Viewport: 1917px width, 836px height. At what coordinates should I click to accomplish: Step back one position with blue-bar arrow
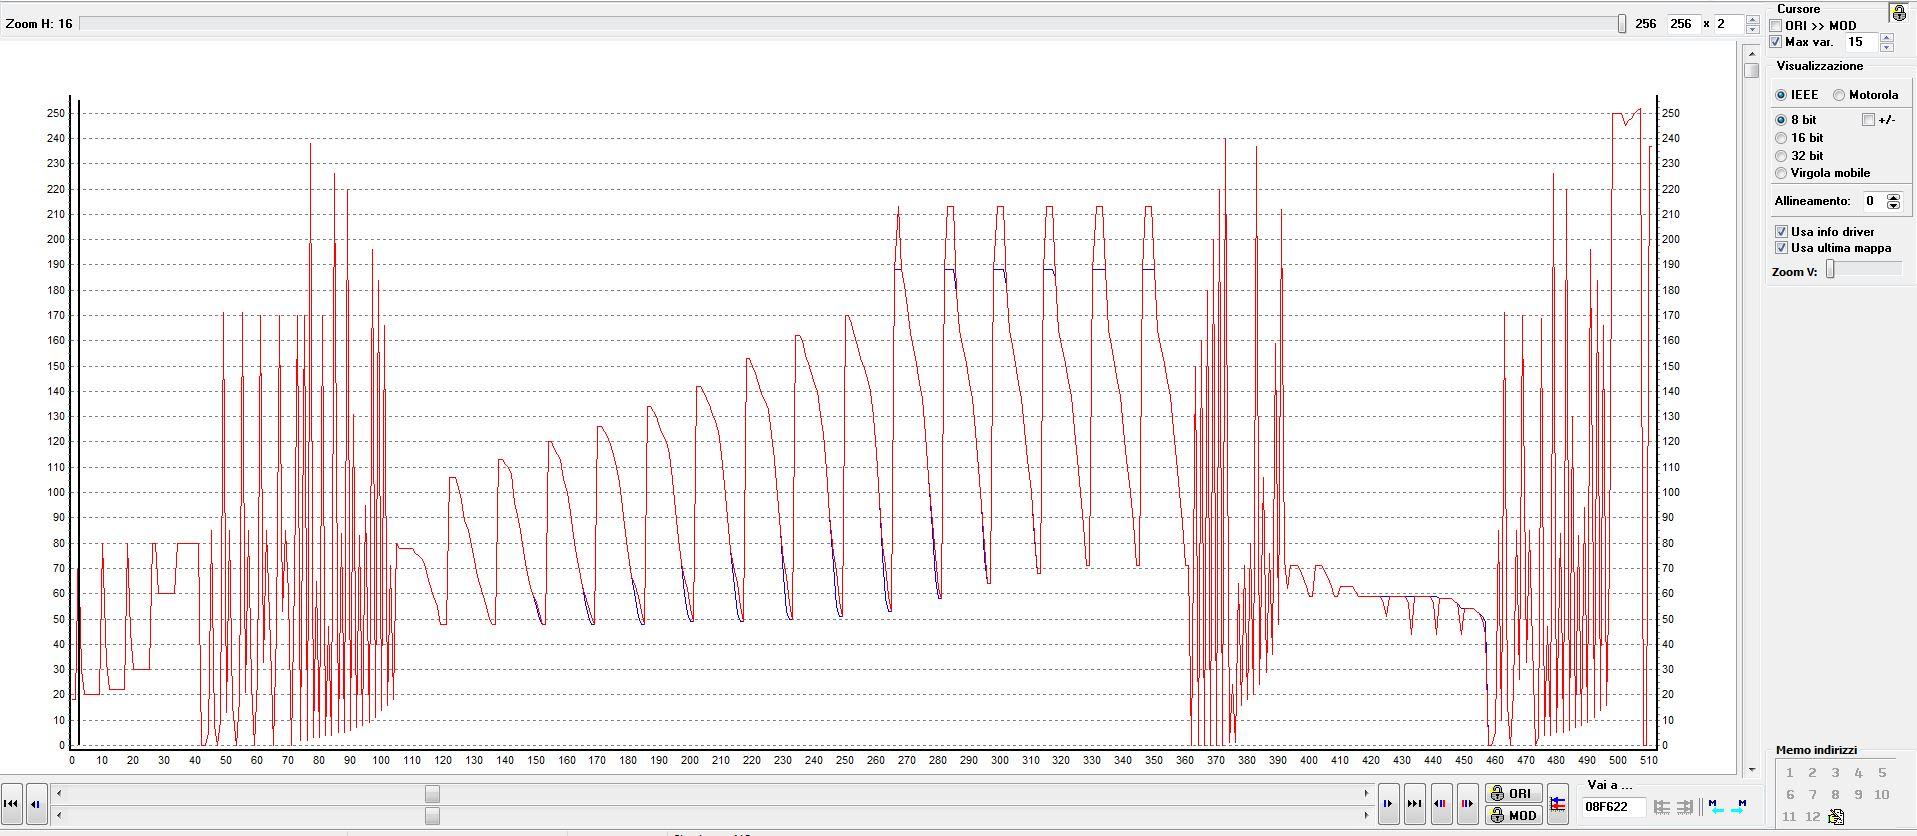tap(36, 803)
